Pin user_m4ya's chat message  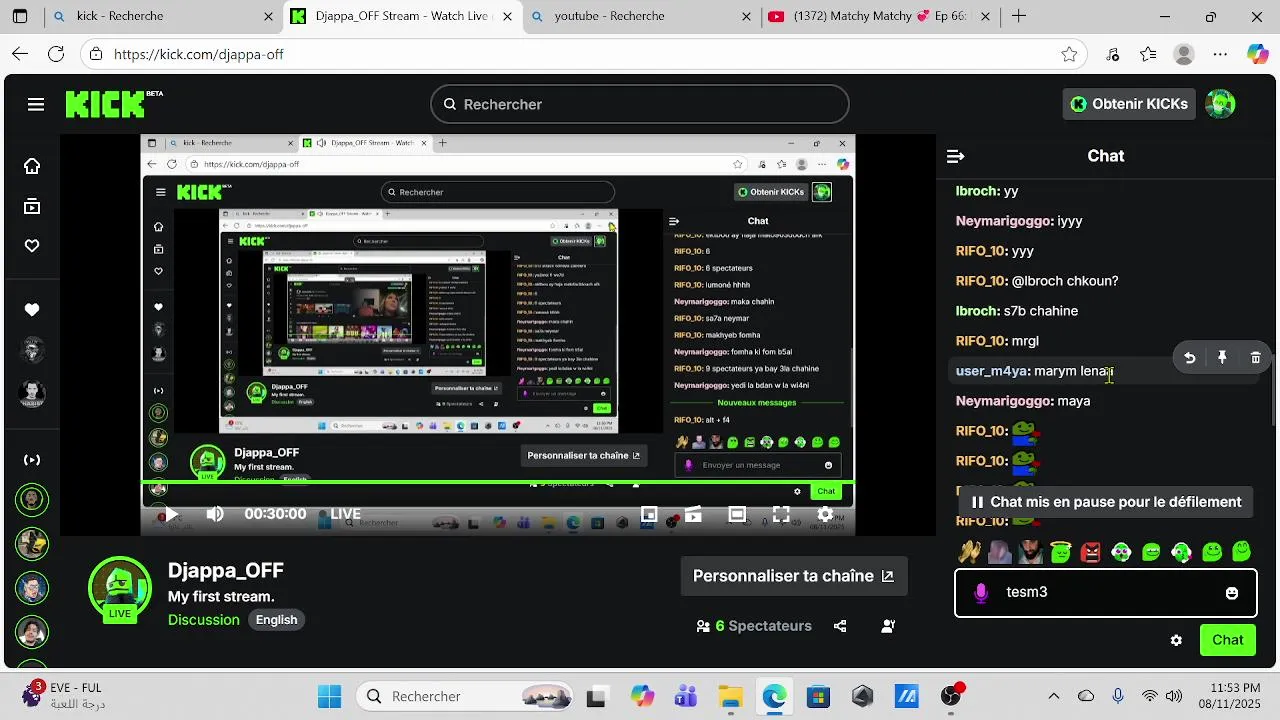click(1222, 357)
